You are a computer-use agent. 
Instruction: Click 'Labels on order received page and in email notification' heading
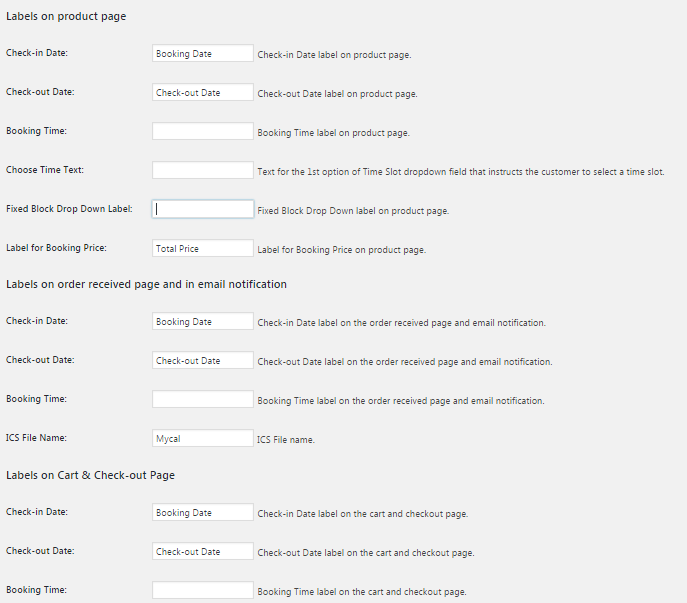[146, 284]
